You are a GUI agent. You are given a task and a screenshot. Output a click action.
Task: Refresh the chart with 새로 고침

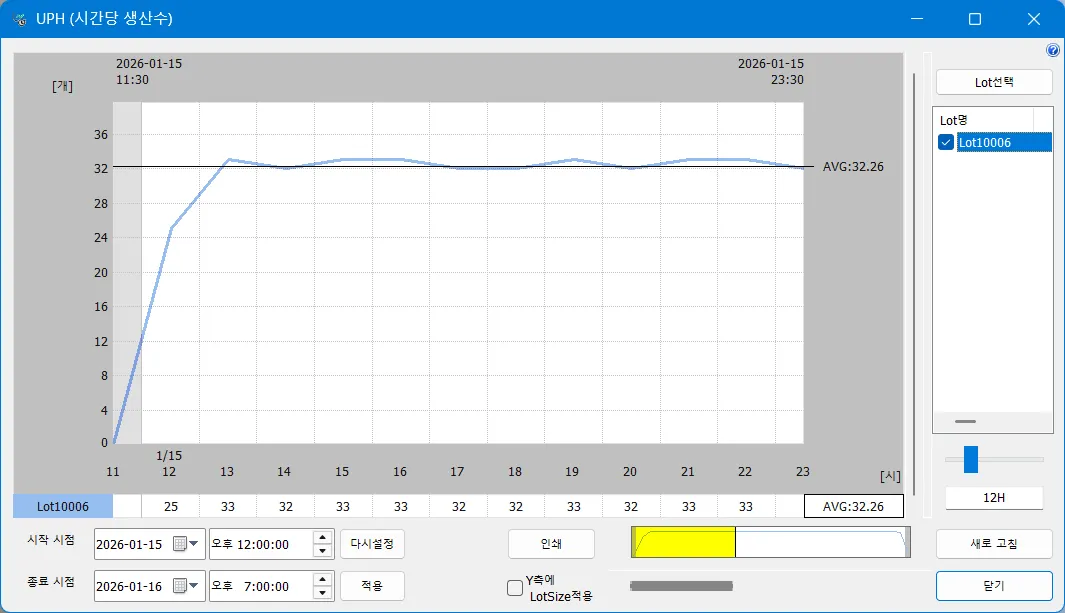click(x=993, y=543)
